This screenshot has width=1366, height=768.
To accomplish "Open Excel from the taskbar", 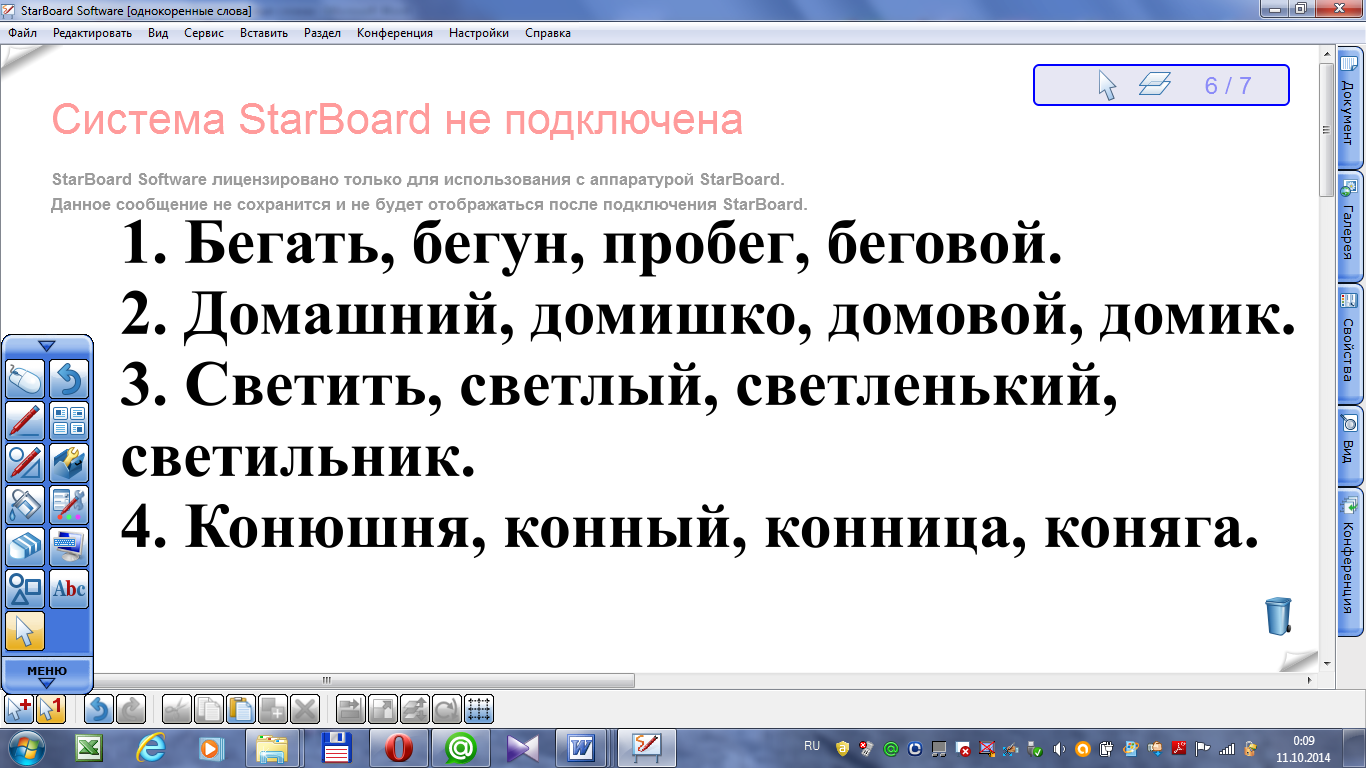I will pos(88,748).
